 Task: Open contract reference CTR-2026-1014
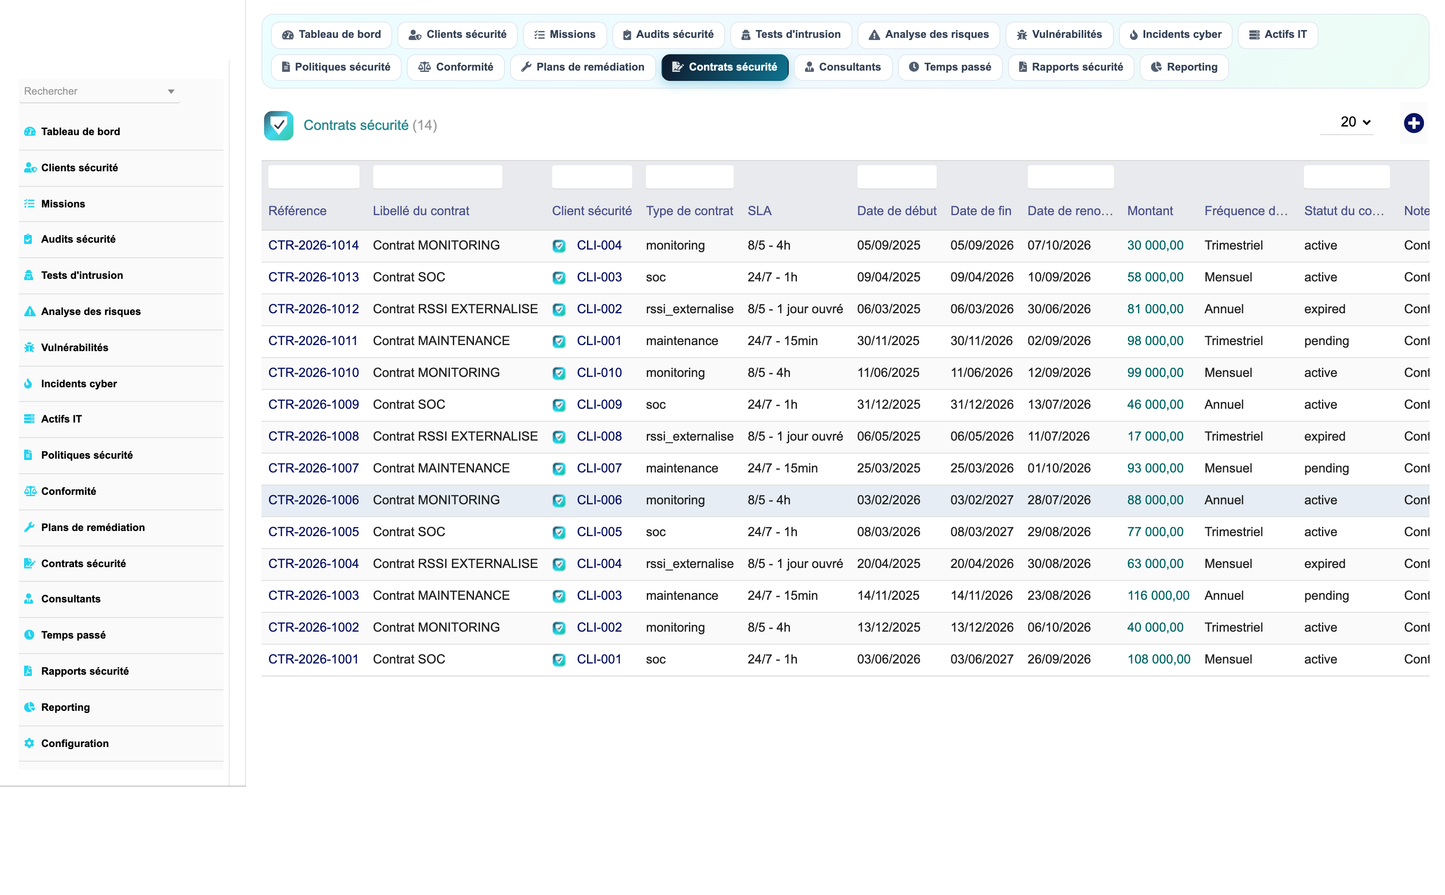[x=313, y=245]
